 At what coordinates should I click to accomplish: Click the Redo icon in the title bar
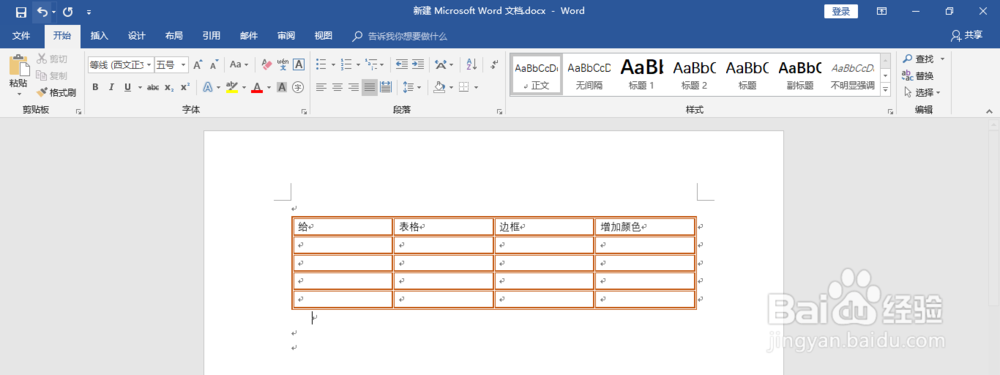click(68, 12)
